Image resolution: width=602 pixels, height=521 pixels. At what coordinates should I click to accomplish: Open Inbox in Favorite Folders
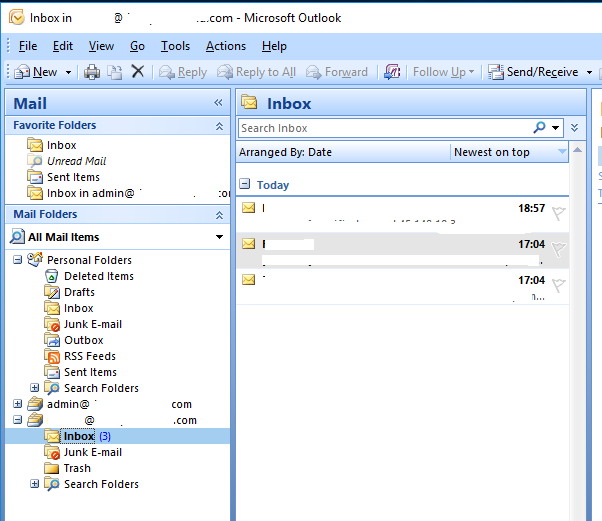[x=61, y=145]
